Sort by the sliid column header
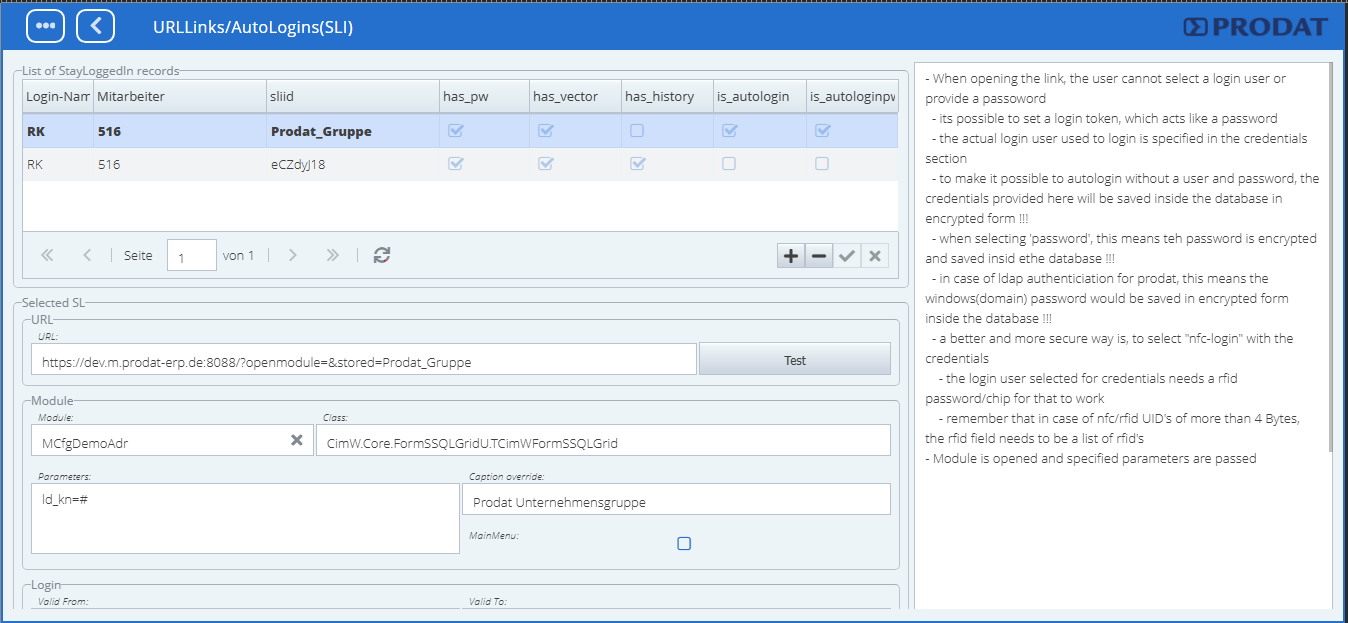Image resolution: width=1348 pixels, height=623 pixels. point(350,97)
